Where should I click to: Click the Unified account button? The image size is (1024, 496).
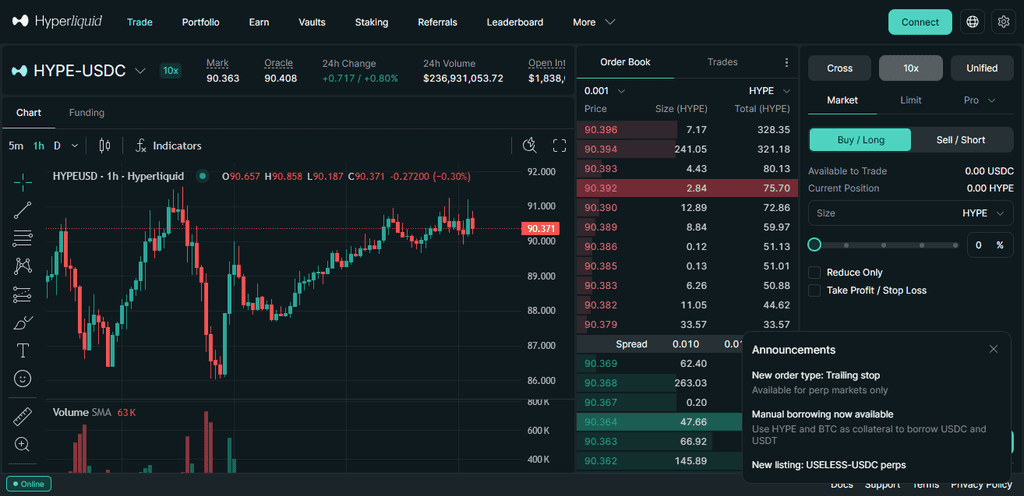(x=982, y=68)
